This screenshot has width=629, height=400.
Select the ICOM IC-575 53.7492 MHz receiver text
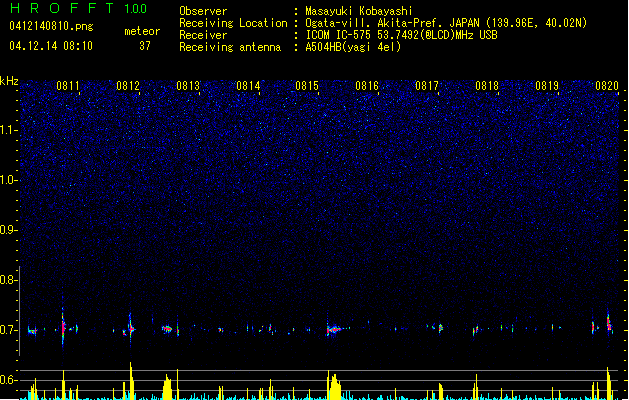(x=402, y=35)
